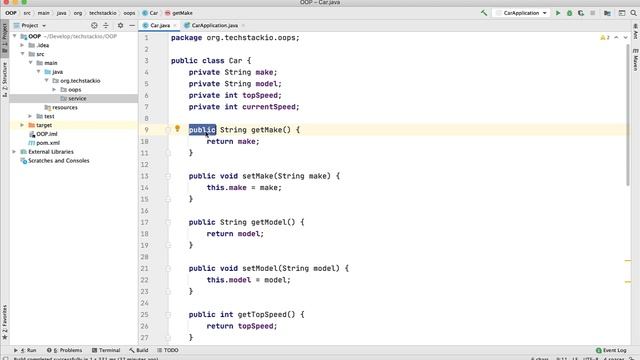Open the Maven tool window
The image size is (640, 360).
click(636, 60)
